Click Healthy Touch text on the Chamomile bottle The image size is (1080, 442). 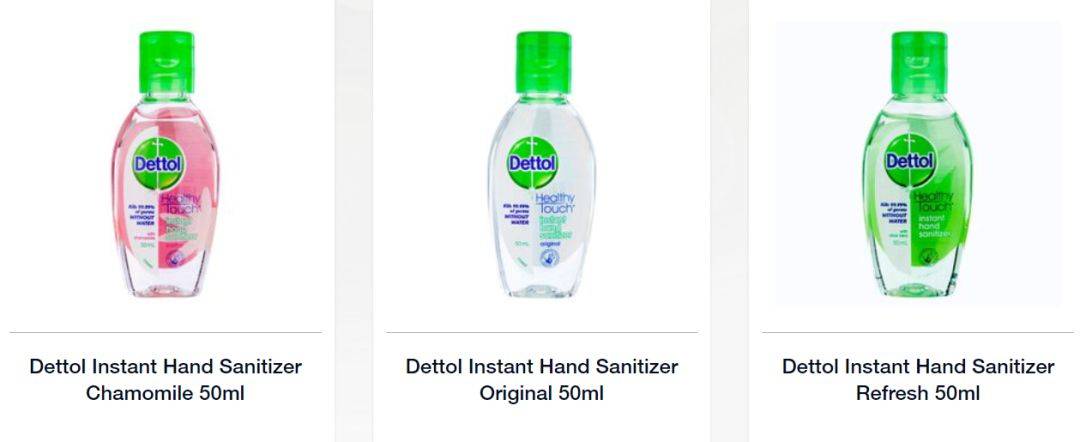(x=180, y=203)
